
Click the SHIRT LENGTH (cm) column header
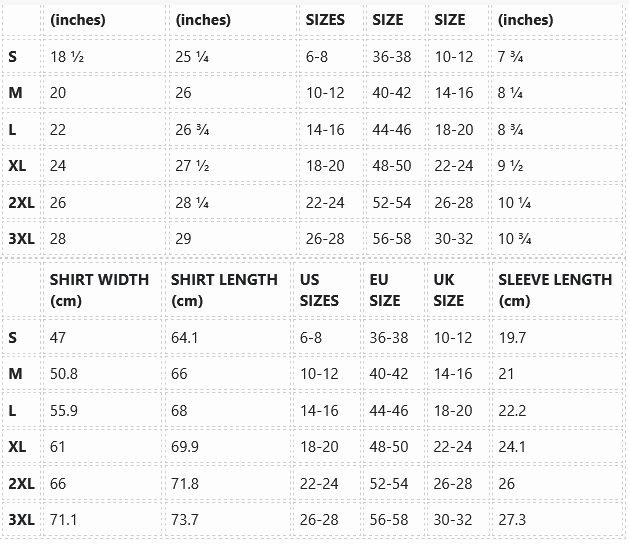pyautogui.click(x=224, y=290)
